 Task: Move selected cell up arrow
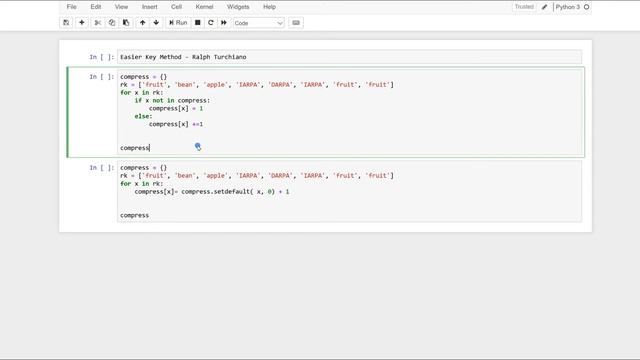pos(142,23)
